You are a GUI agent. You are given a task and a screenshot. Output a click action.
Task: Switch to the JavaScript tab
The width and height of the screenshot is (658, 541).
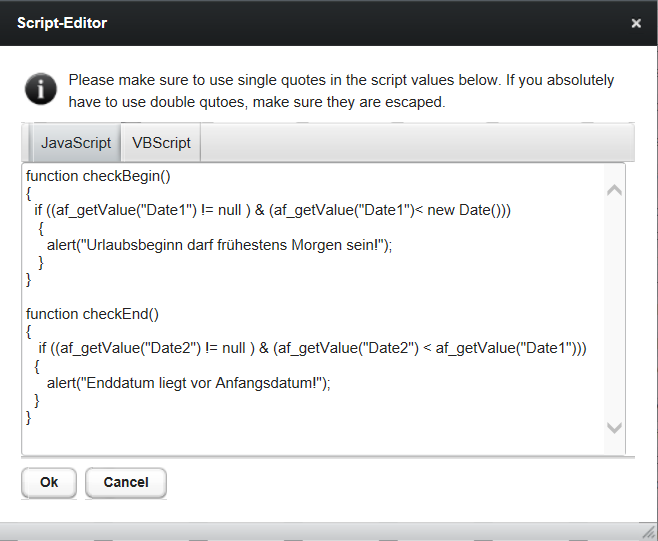pyautogui.click(x=76, y=143)
